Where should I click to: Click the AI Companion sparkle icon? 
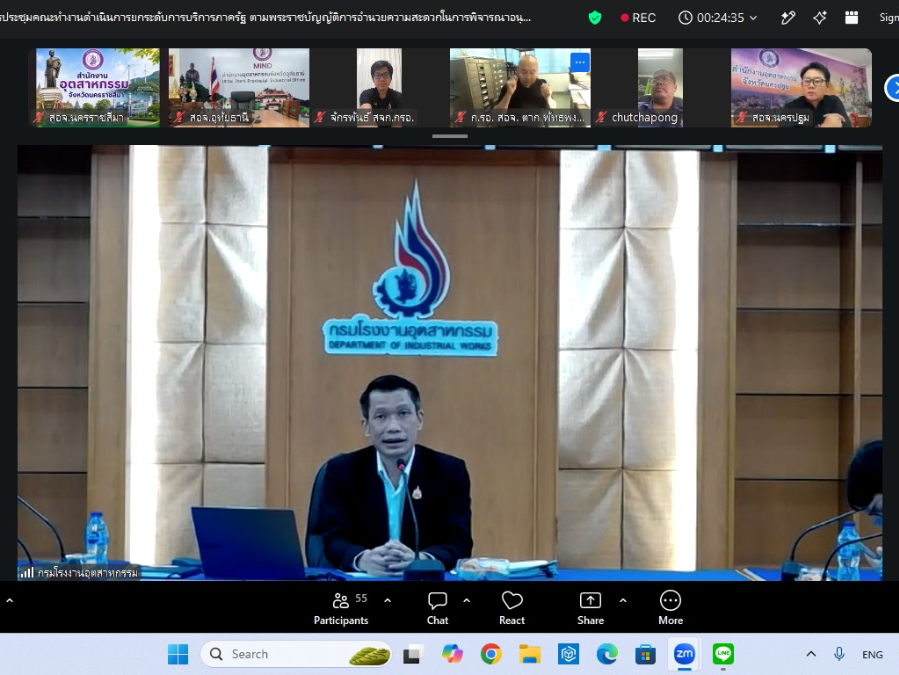[820, 18]
